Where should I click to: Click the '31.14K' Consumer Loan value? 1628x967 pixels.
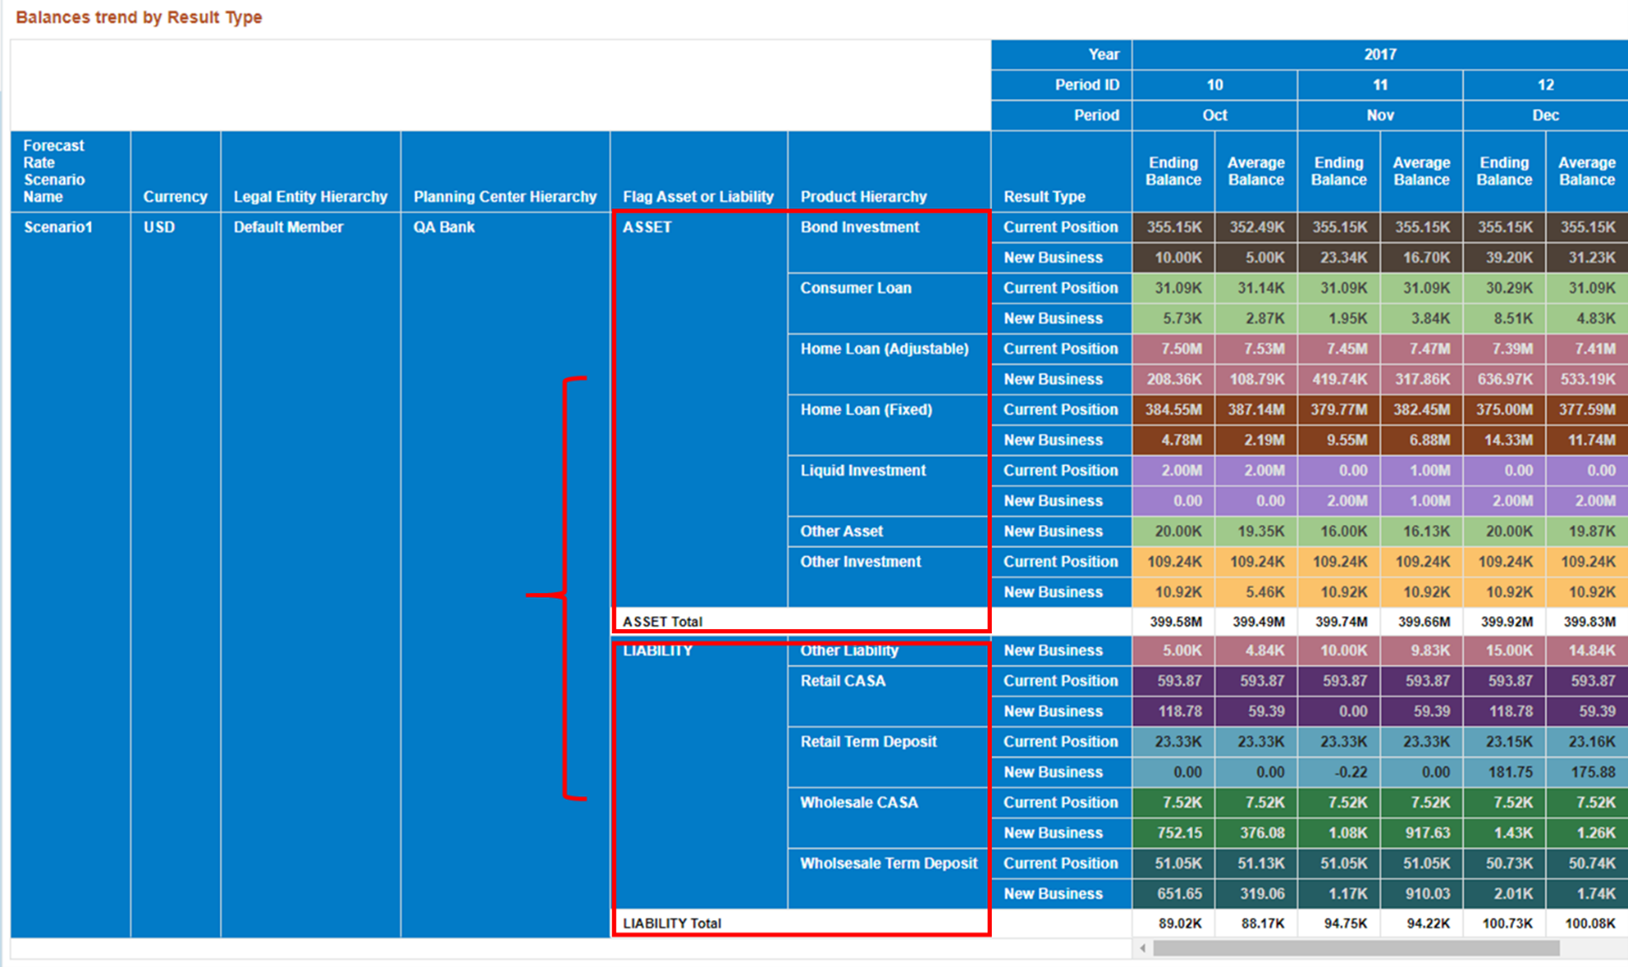pos(1257,288)
